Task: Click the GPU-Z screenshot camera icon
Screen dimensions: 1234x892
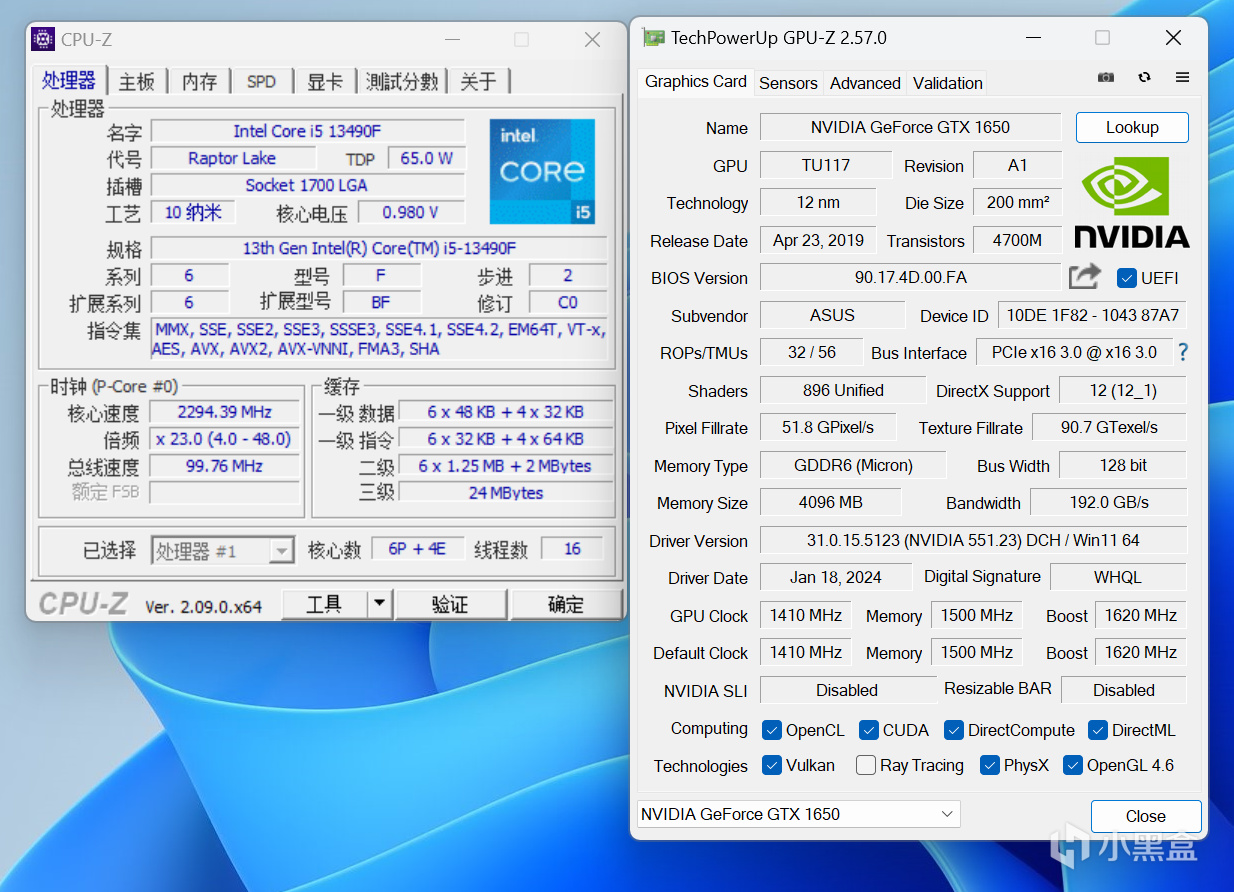Action: [1106, 77]
